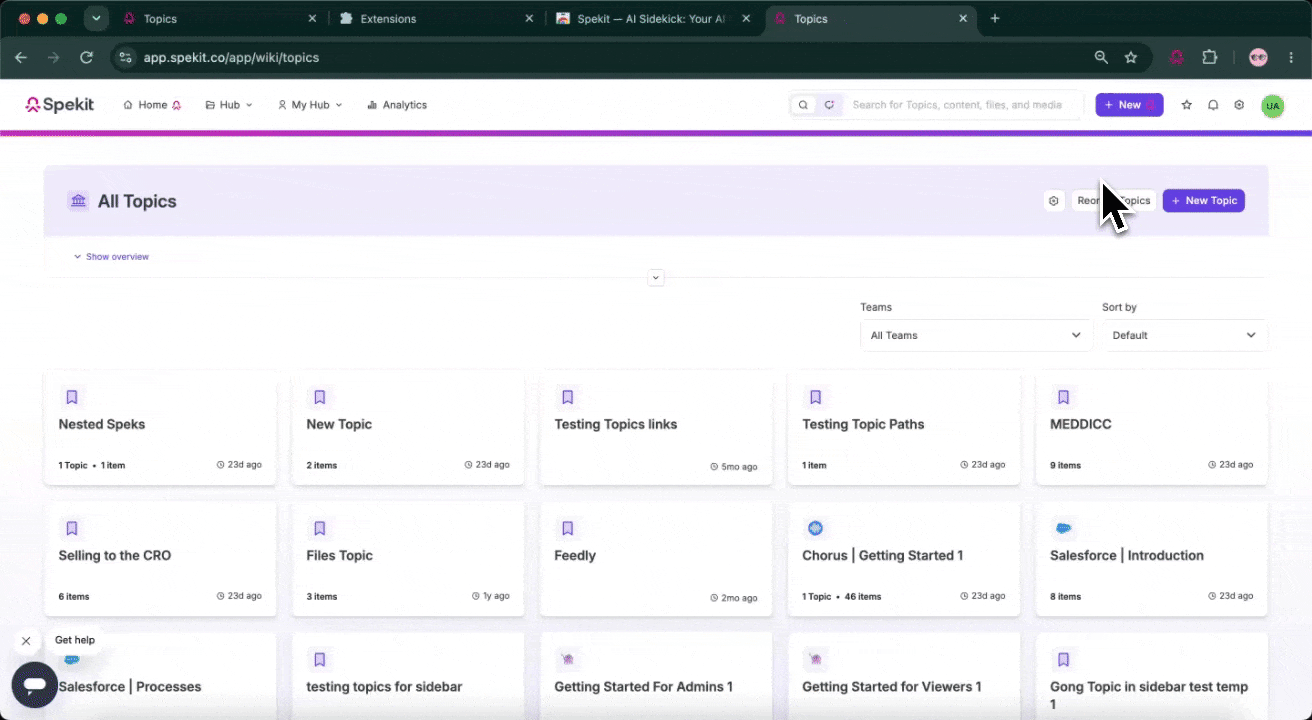
Task: View site information icon in the address bar
Action: pos(125,58)
